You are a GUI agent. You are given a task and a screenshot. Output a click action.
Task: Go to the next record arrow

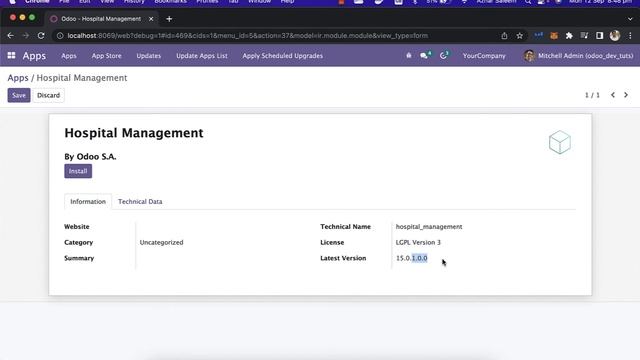[x=626, y=95]
